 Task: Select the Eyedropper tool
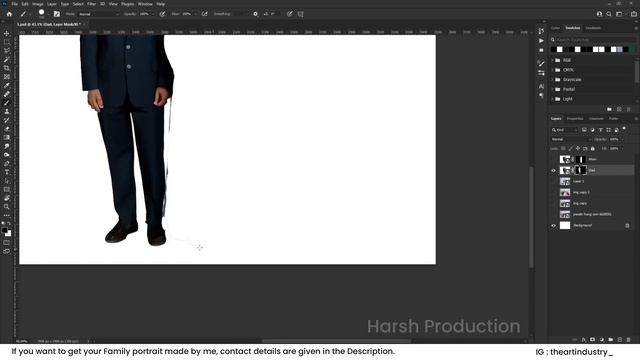(x=7, y=85)
